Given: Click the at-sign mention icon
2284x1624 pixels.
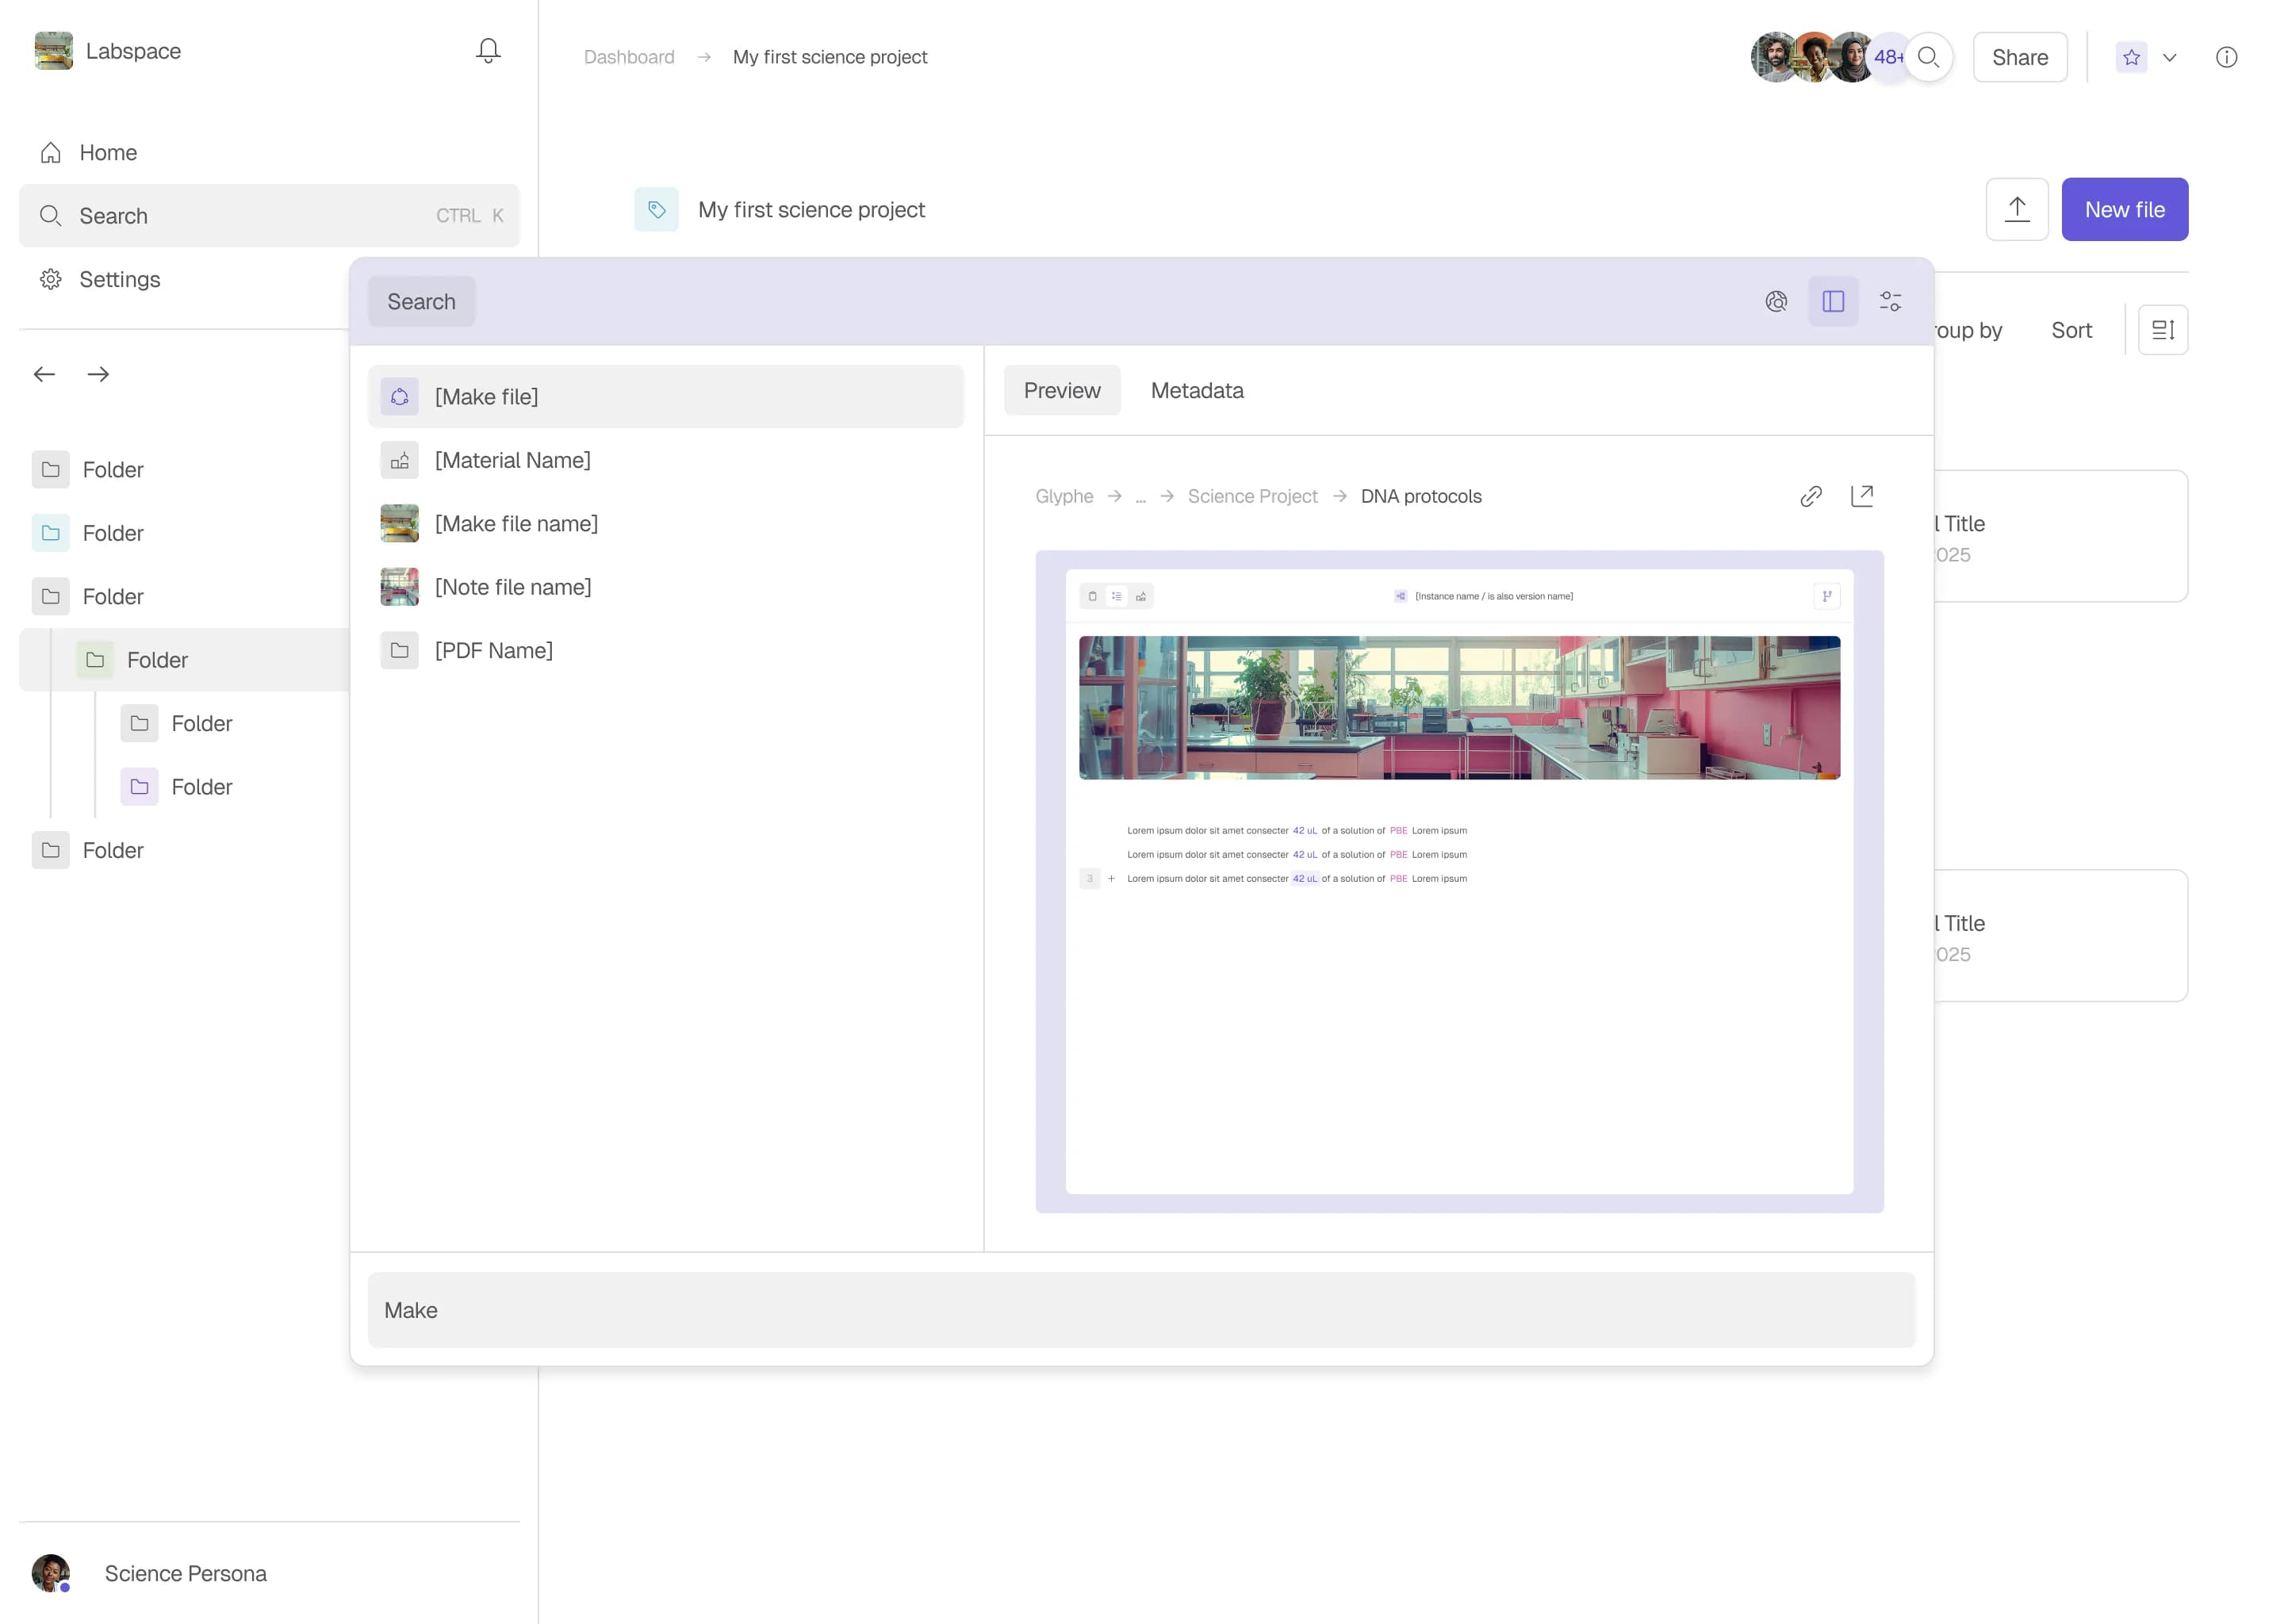Looking at the screenshot, I should tap(1776, 301).
